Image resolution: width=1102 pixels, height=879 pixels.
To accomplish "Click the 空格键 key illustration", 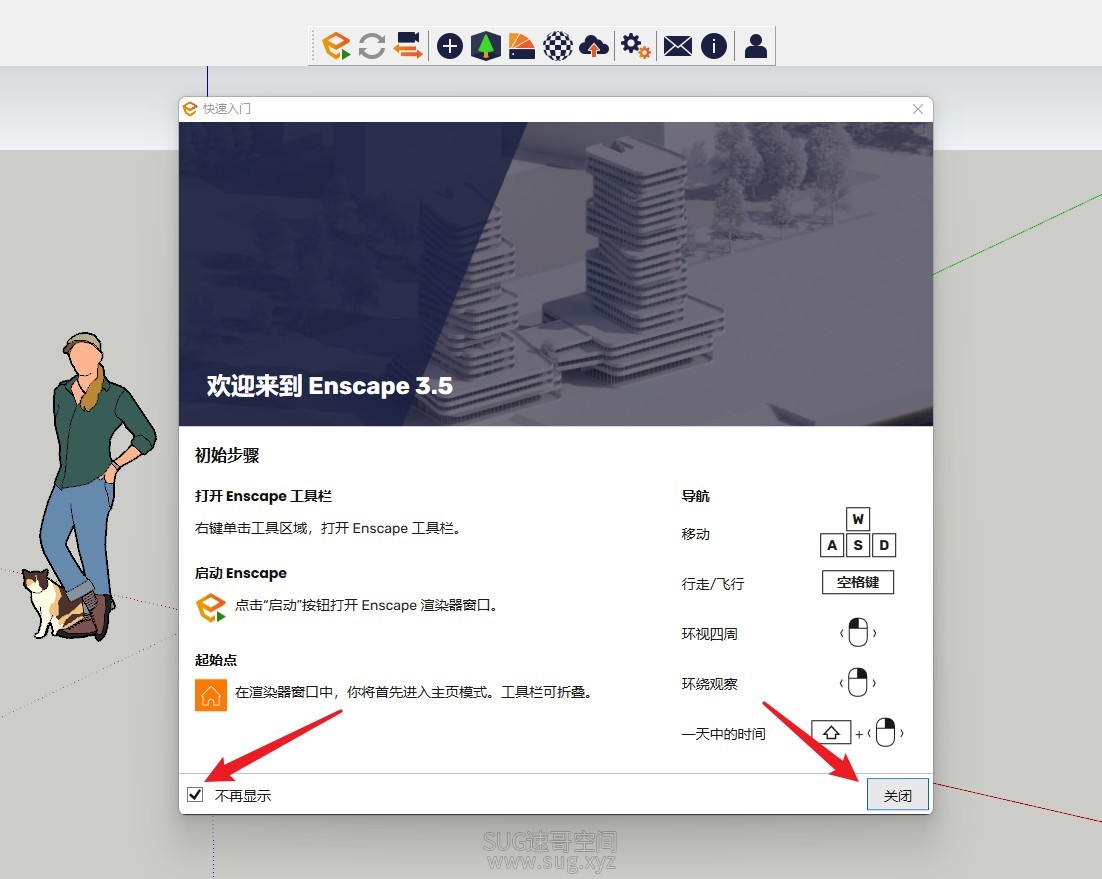I will [x=858, y=582].
